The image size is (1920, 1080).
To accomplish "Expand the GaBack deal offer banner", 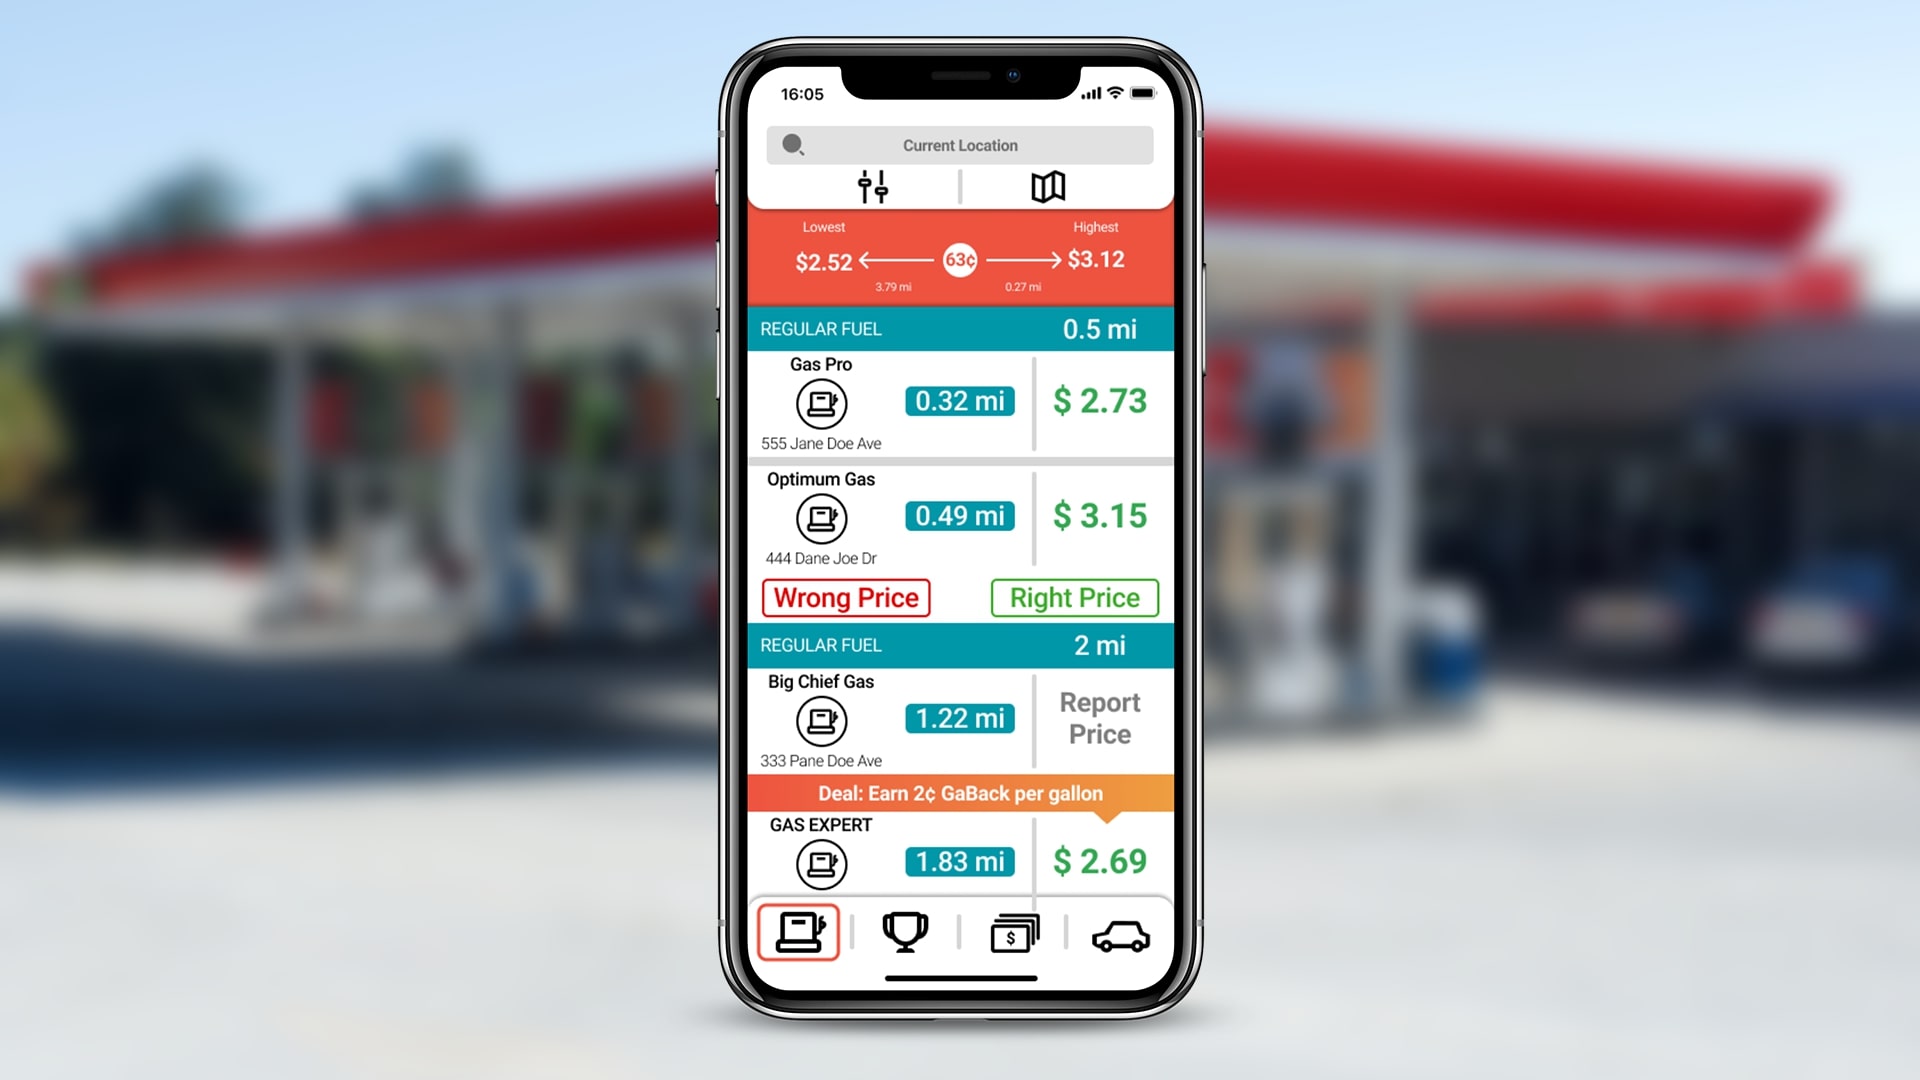I will point(959,793).
